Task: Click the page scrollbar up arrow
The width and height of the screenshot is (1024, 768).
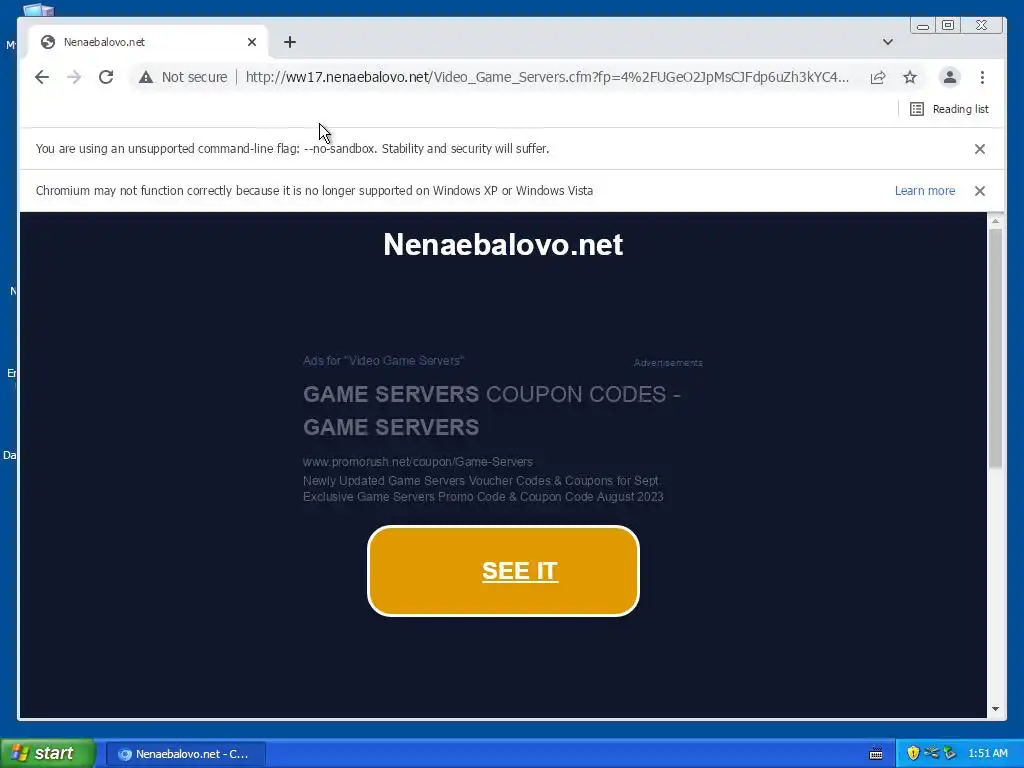Action: click(995, 221)
